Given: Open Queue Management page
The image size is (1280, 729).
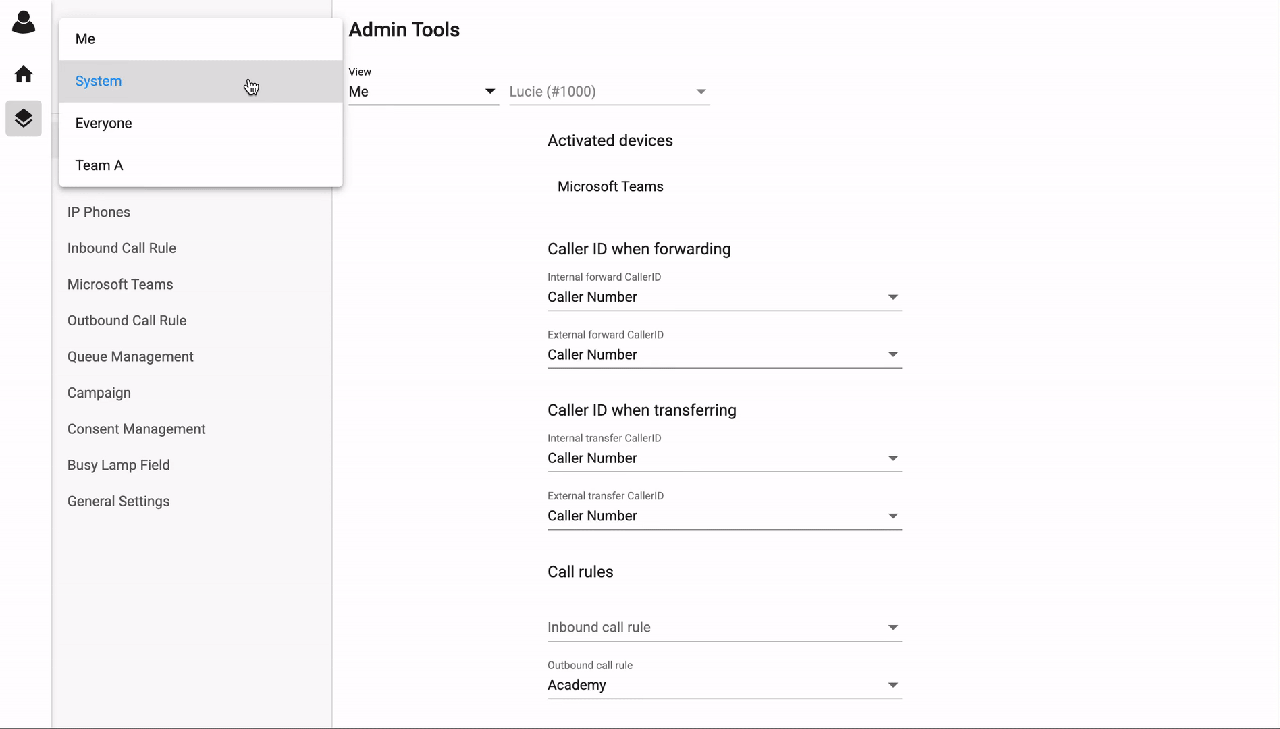Looking at the screenshot, I should pos(131,357).
